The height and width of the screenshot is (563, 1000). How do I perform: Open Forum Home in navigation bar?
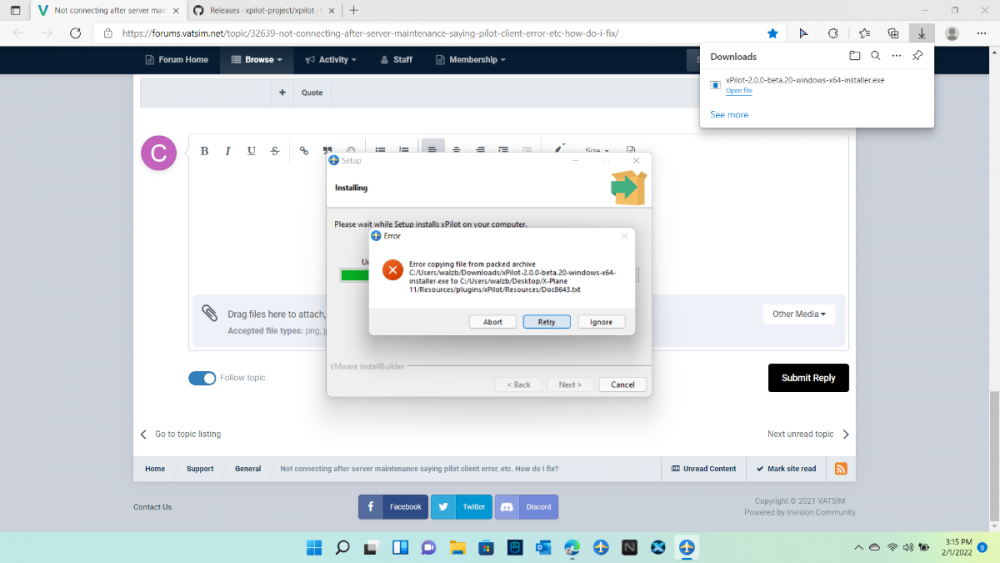(177, 59)
